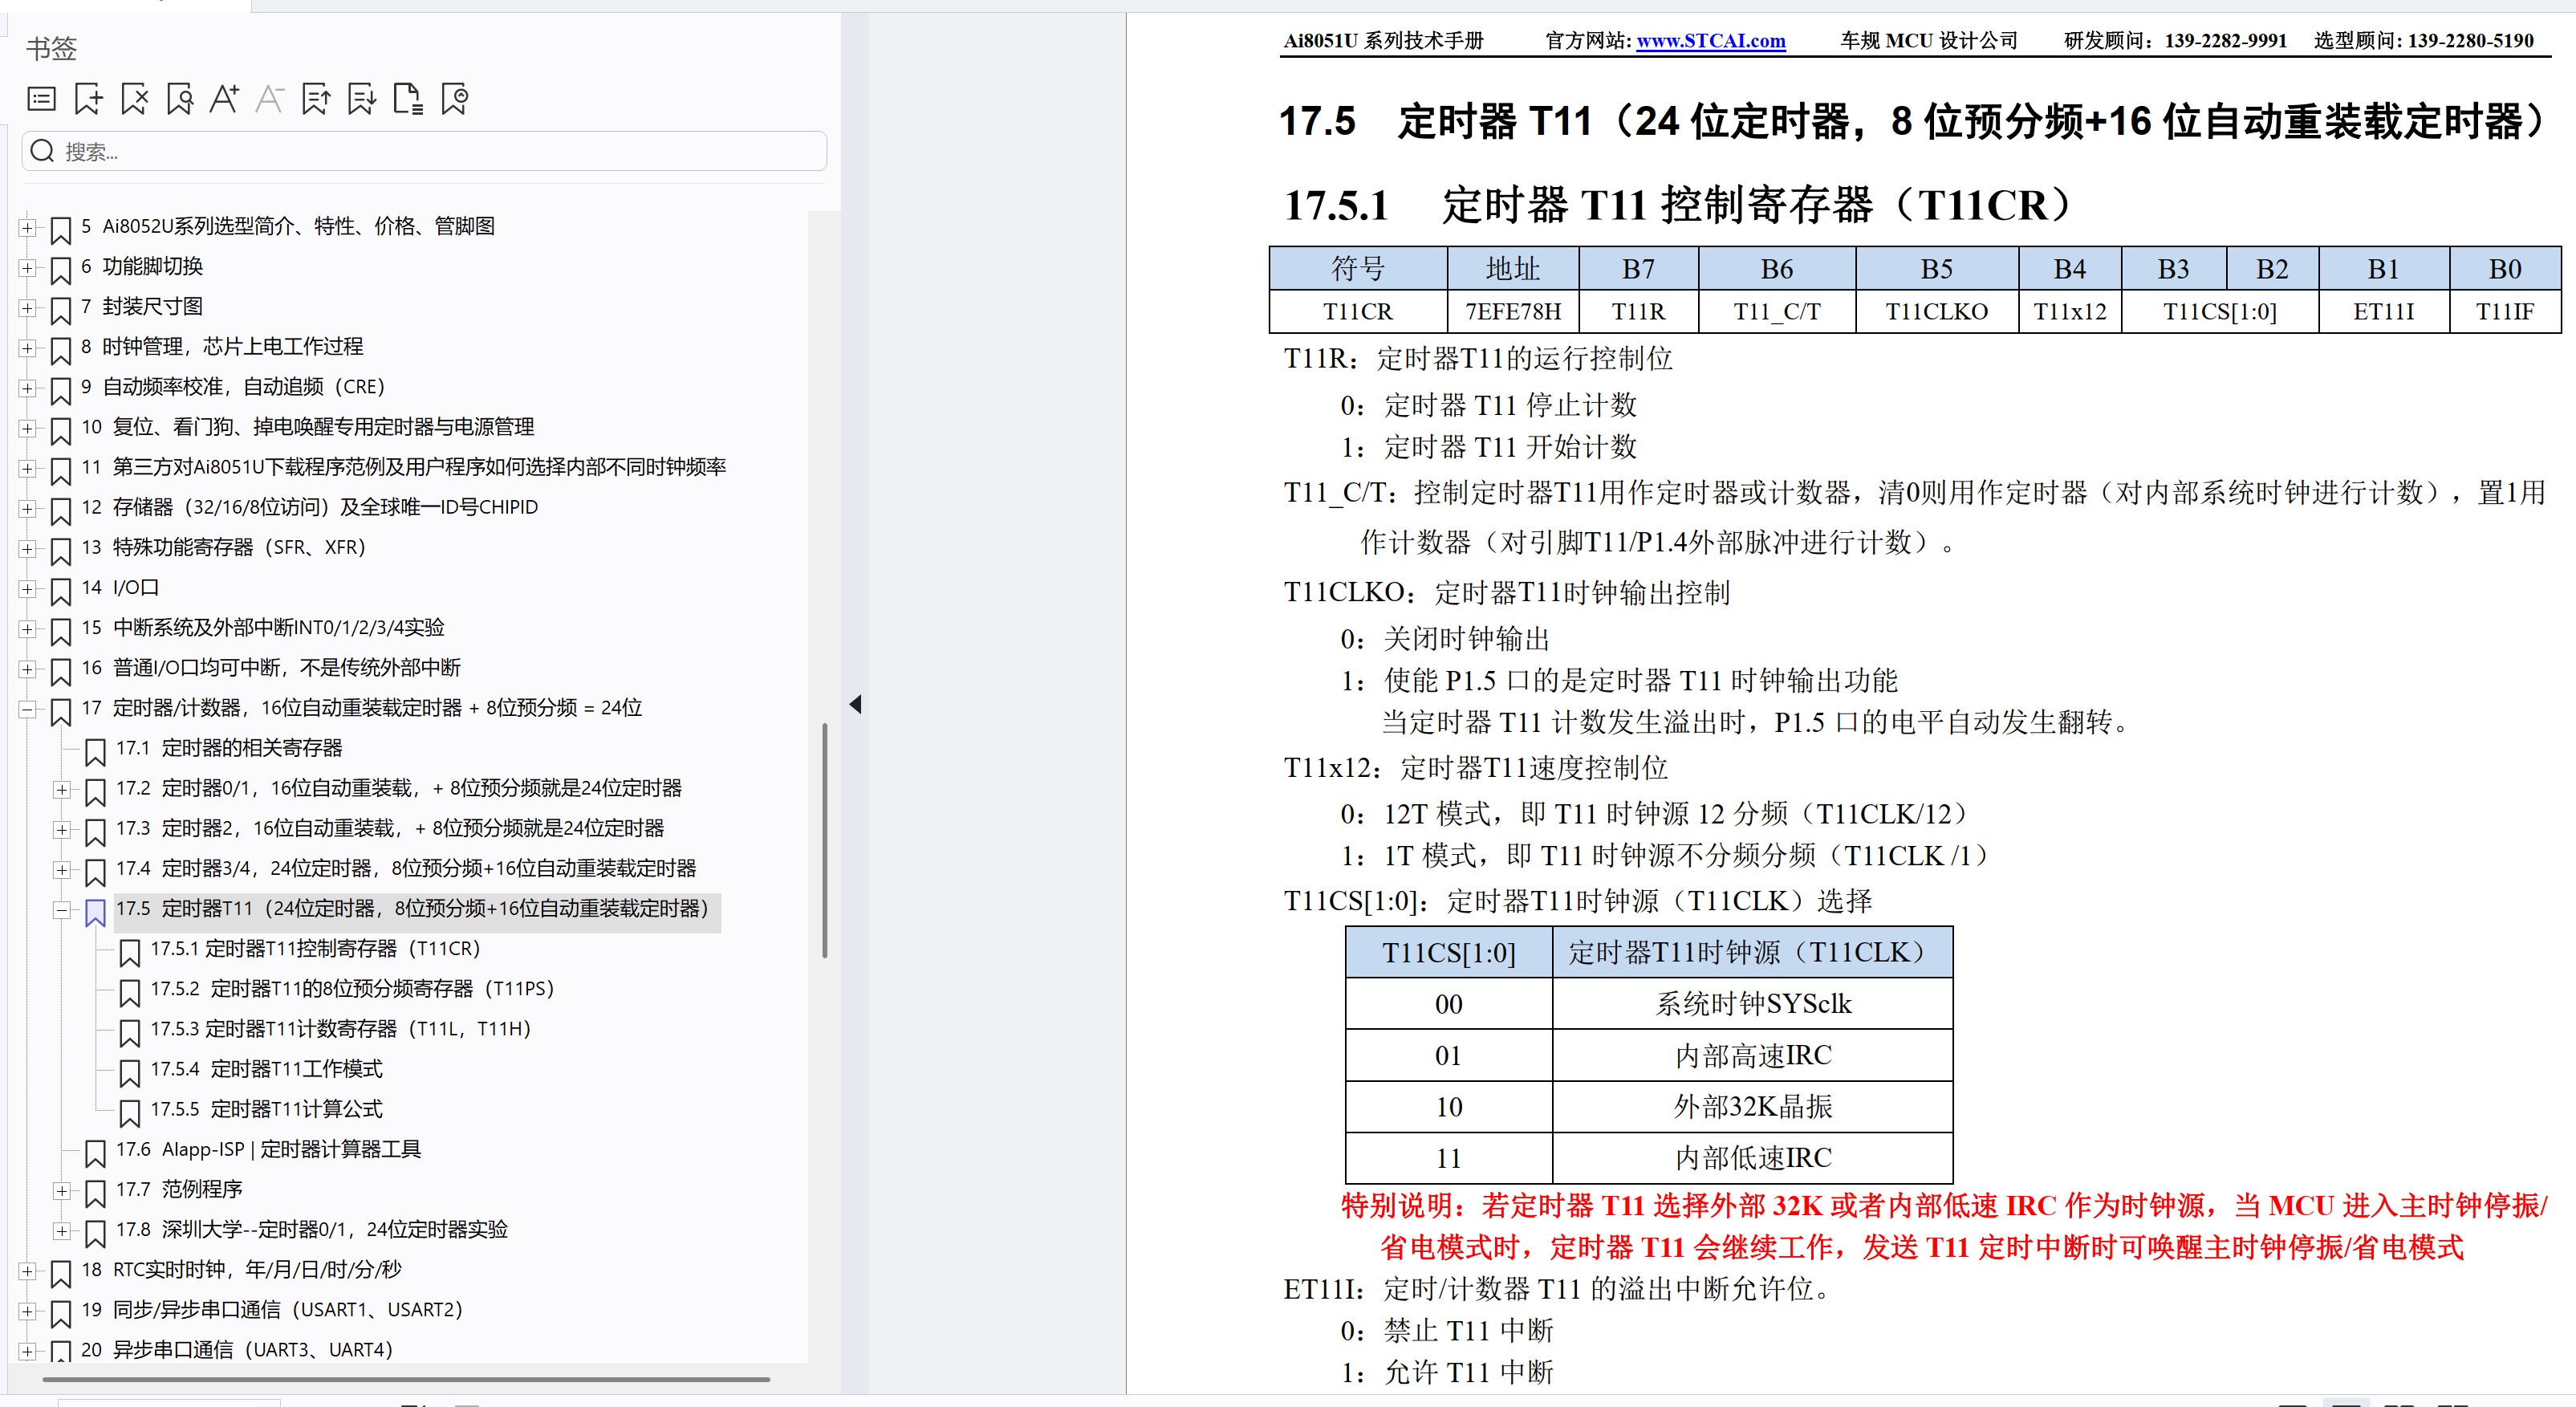Click the bookmarks panel vertical scrollbar
The image size is (2576, 1407).
click(825, 840)
